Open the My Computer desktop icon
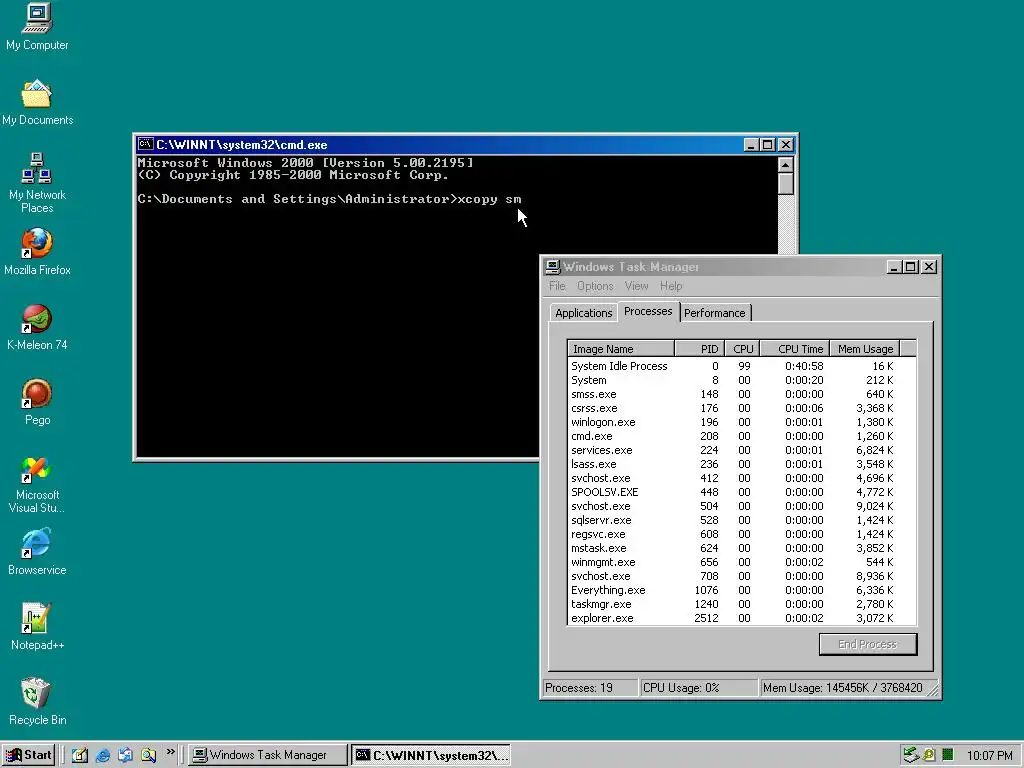Screen dimensions: 1024x768 (x=37, y=27)
